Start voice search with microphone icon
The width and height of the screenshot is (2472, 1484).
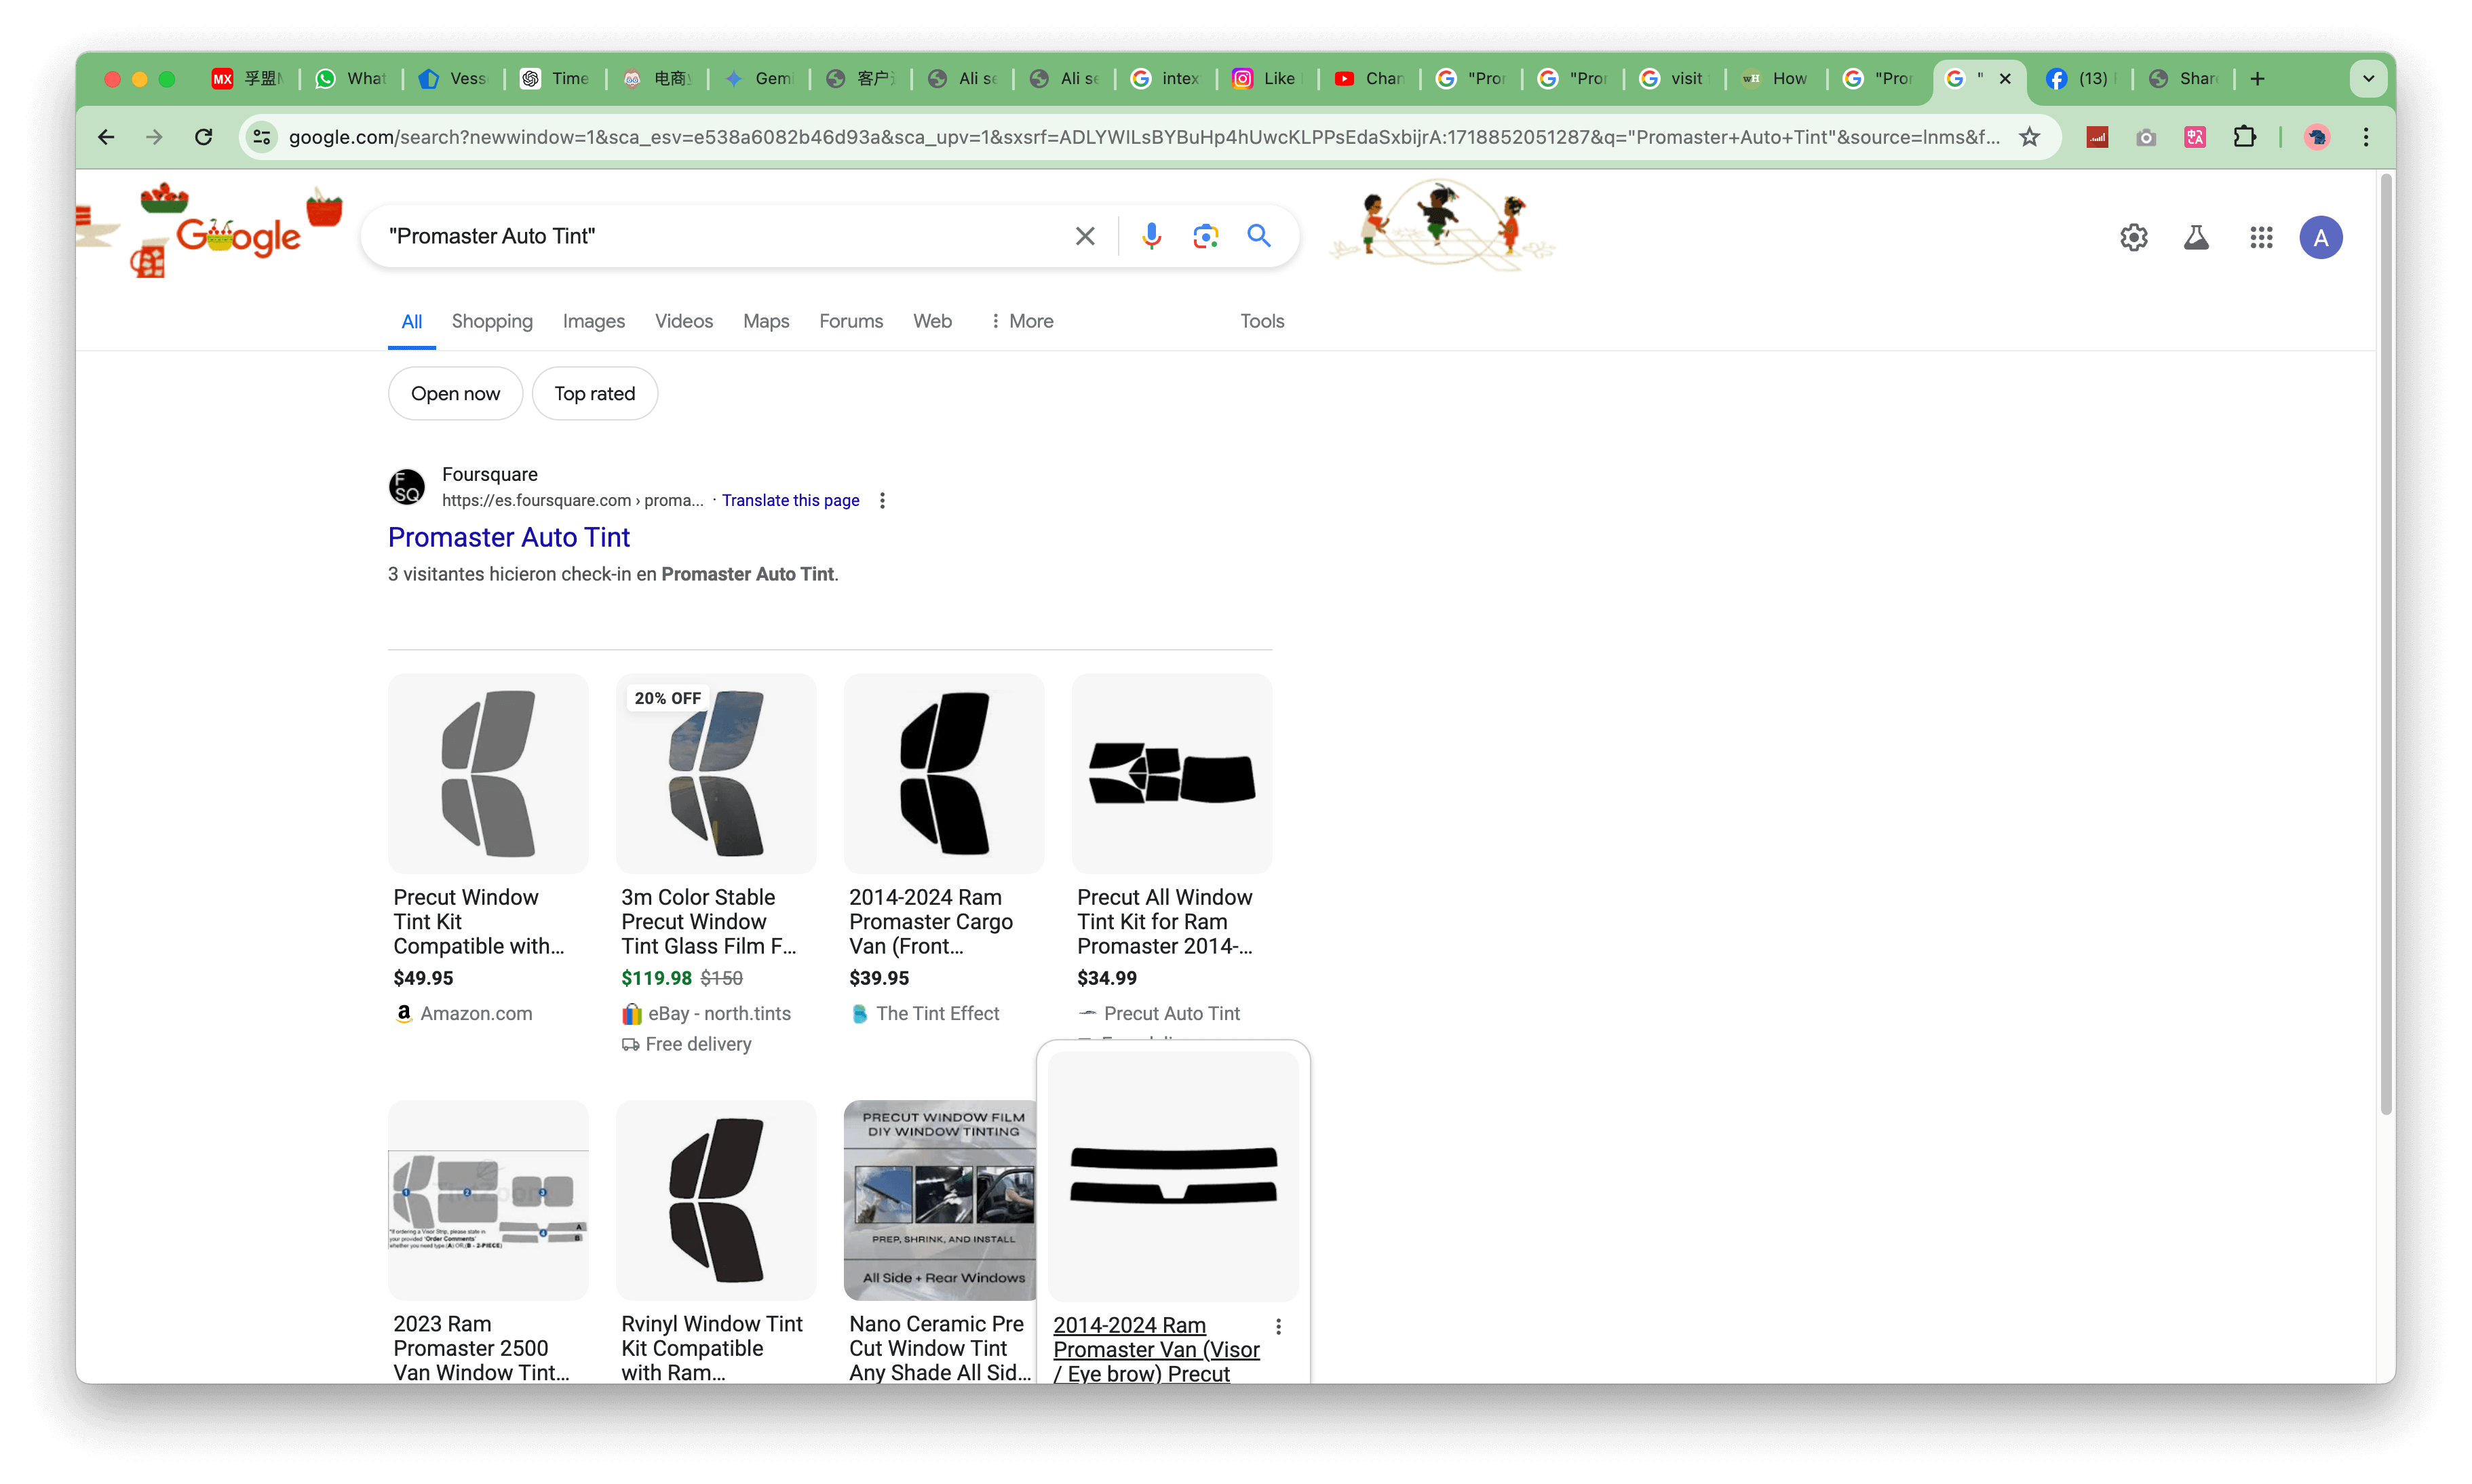point(1151,236)
